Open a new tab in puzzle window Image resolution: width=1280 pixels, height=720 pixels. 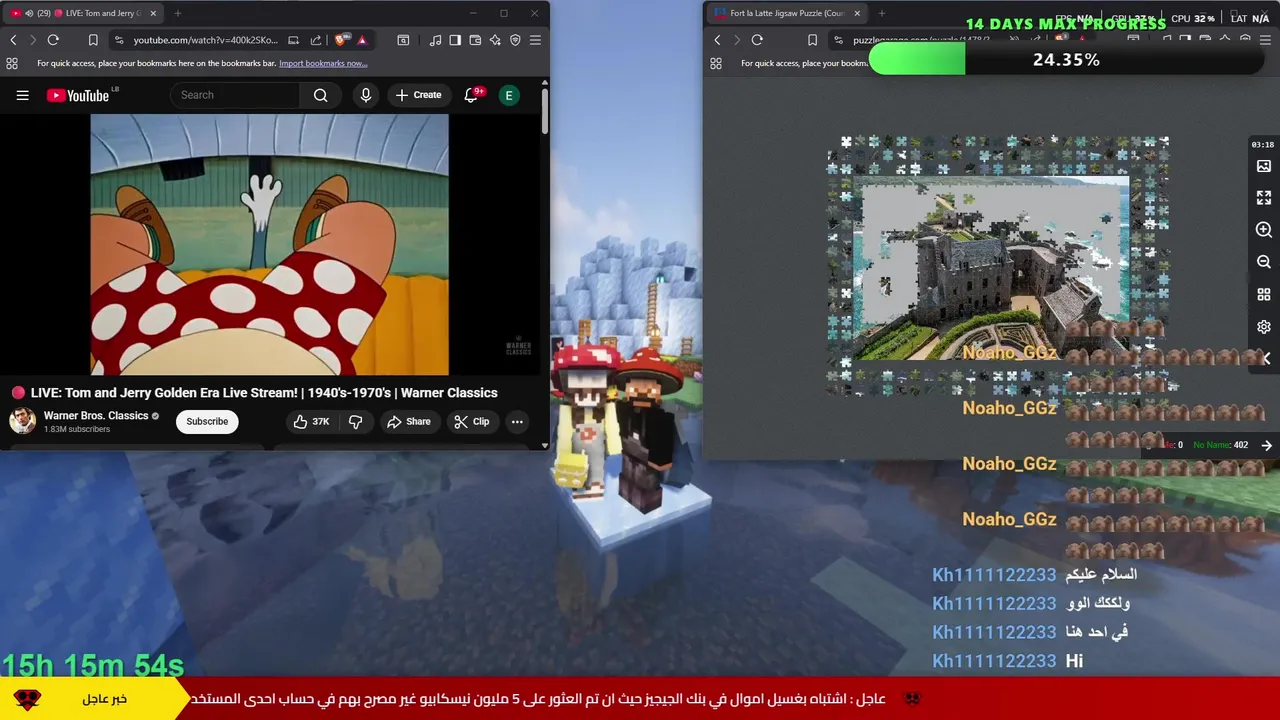pos(881,13)
